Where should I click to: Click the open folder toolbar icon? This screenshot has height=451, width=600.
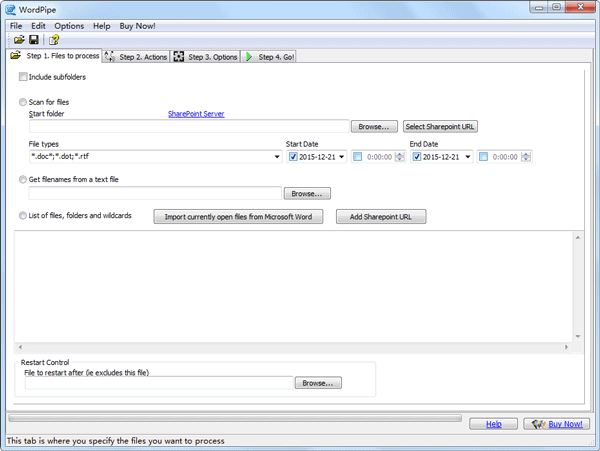(19, 39)
